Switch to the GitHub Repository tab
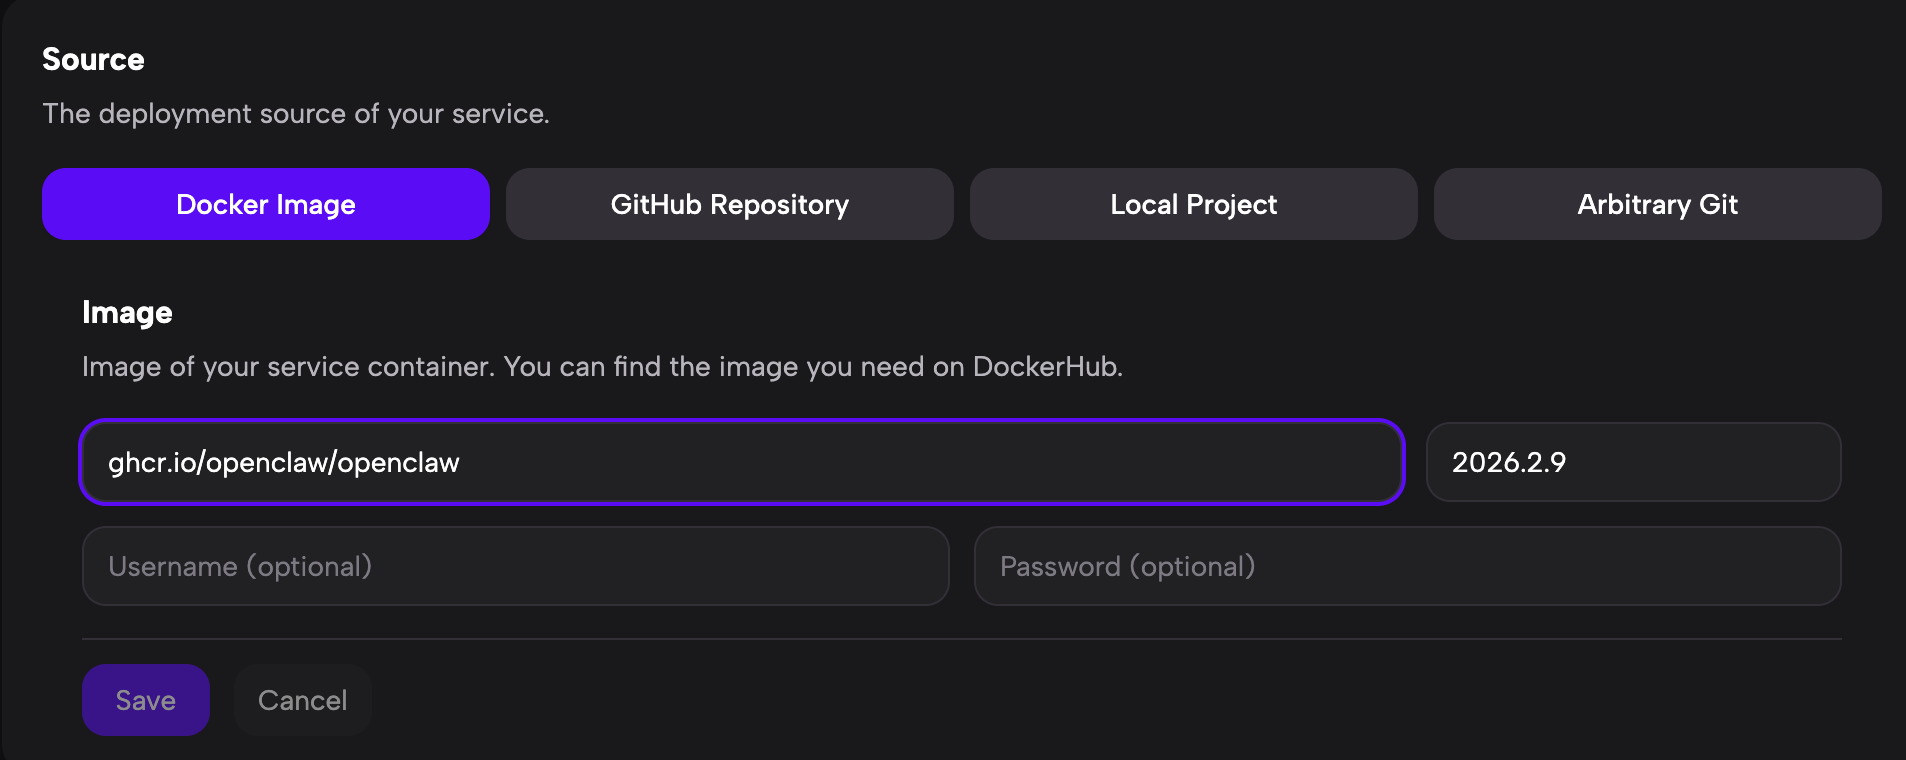The width and height of the screenshot is (1906, 760). [x=729, y=204]
